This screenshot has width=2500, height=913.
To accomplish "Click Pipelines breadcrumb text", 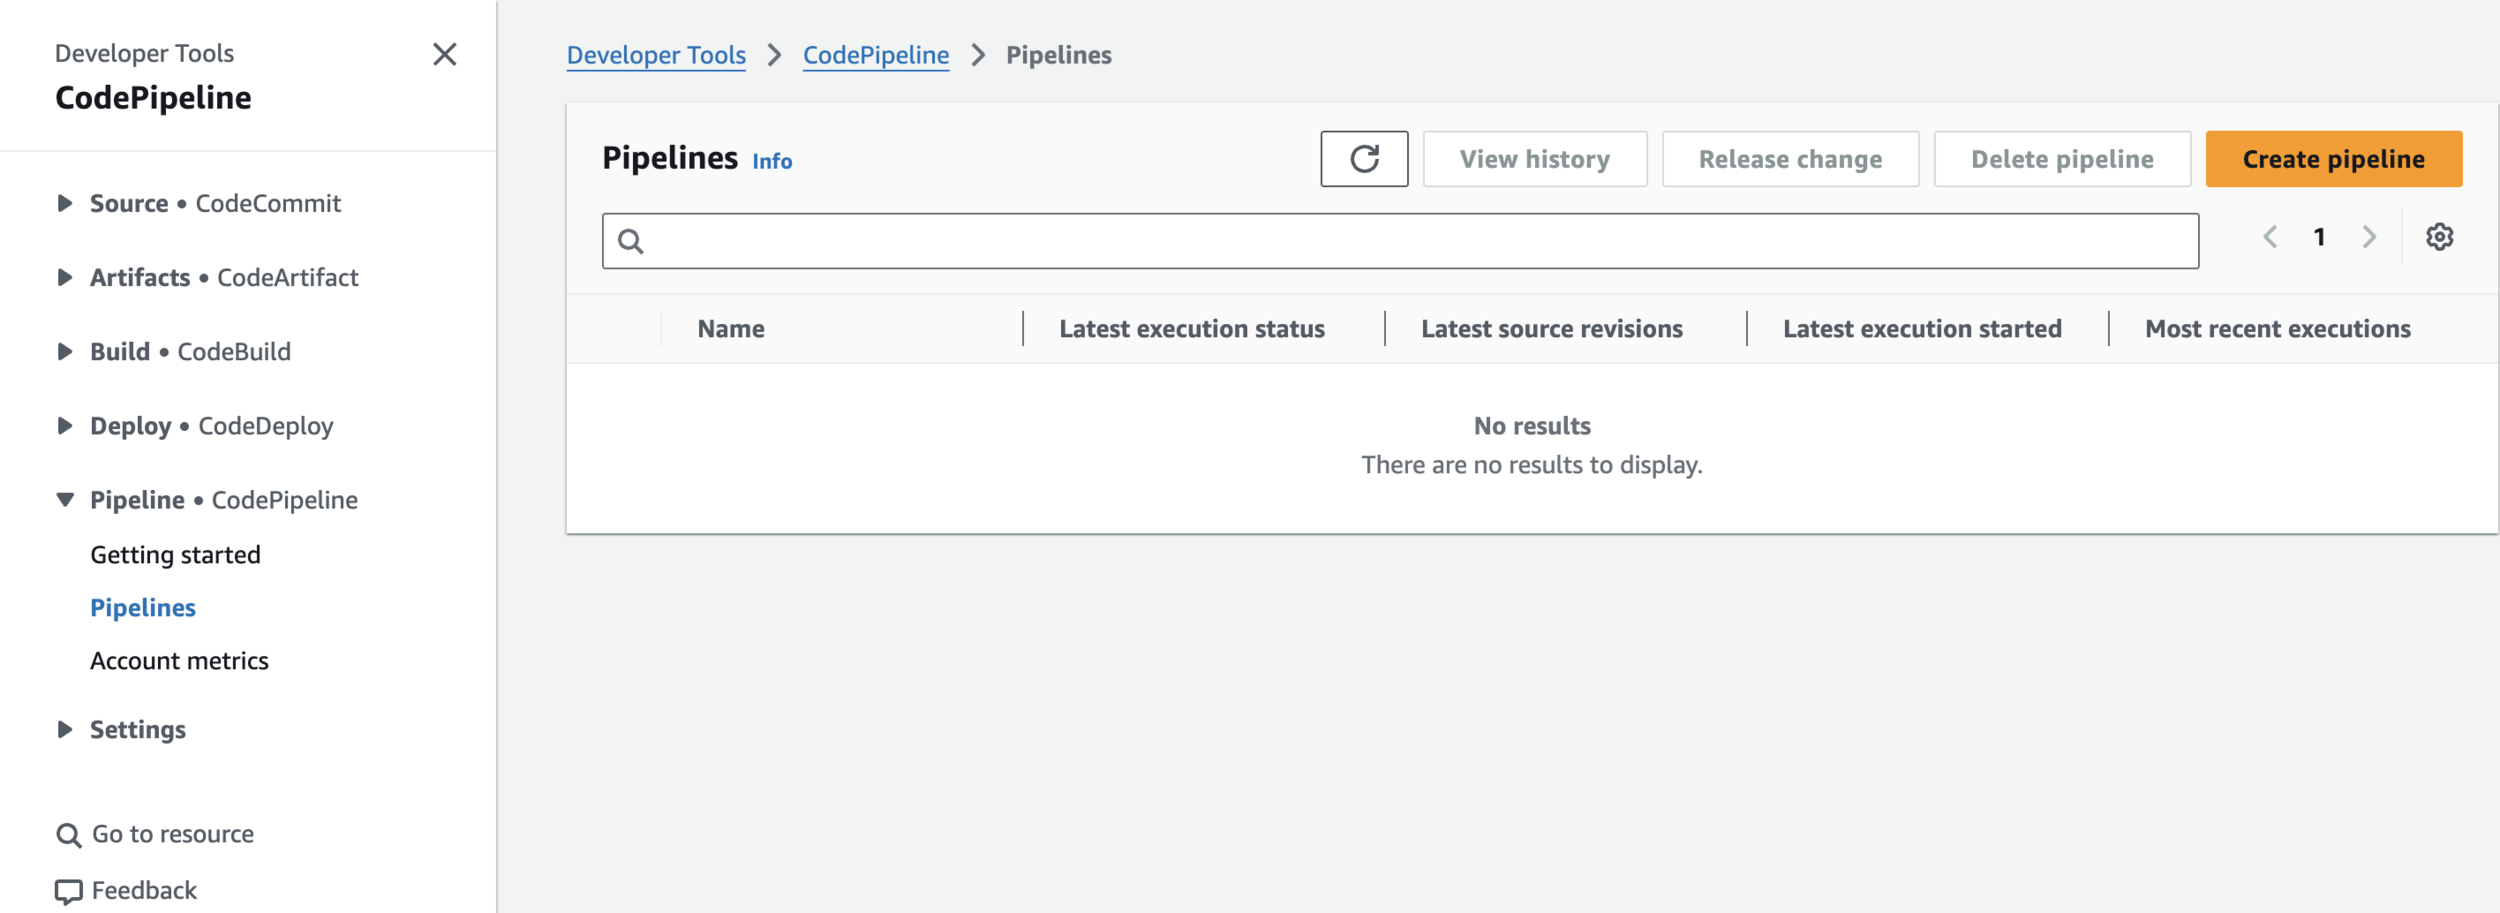I will point(1058,55).
